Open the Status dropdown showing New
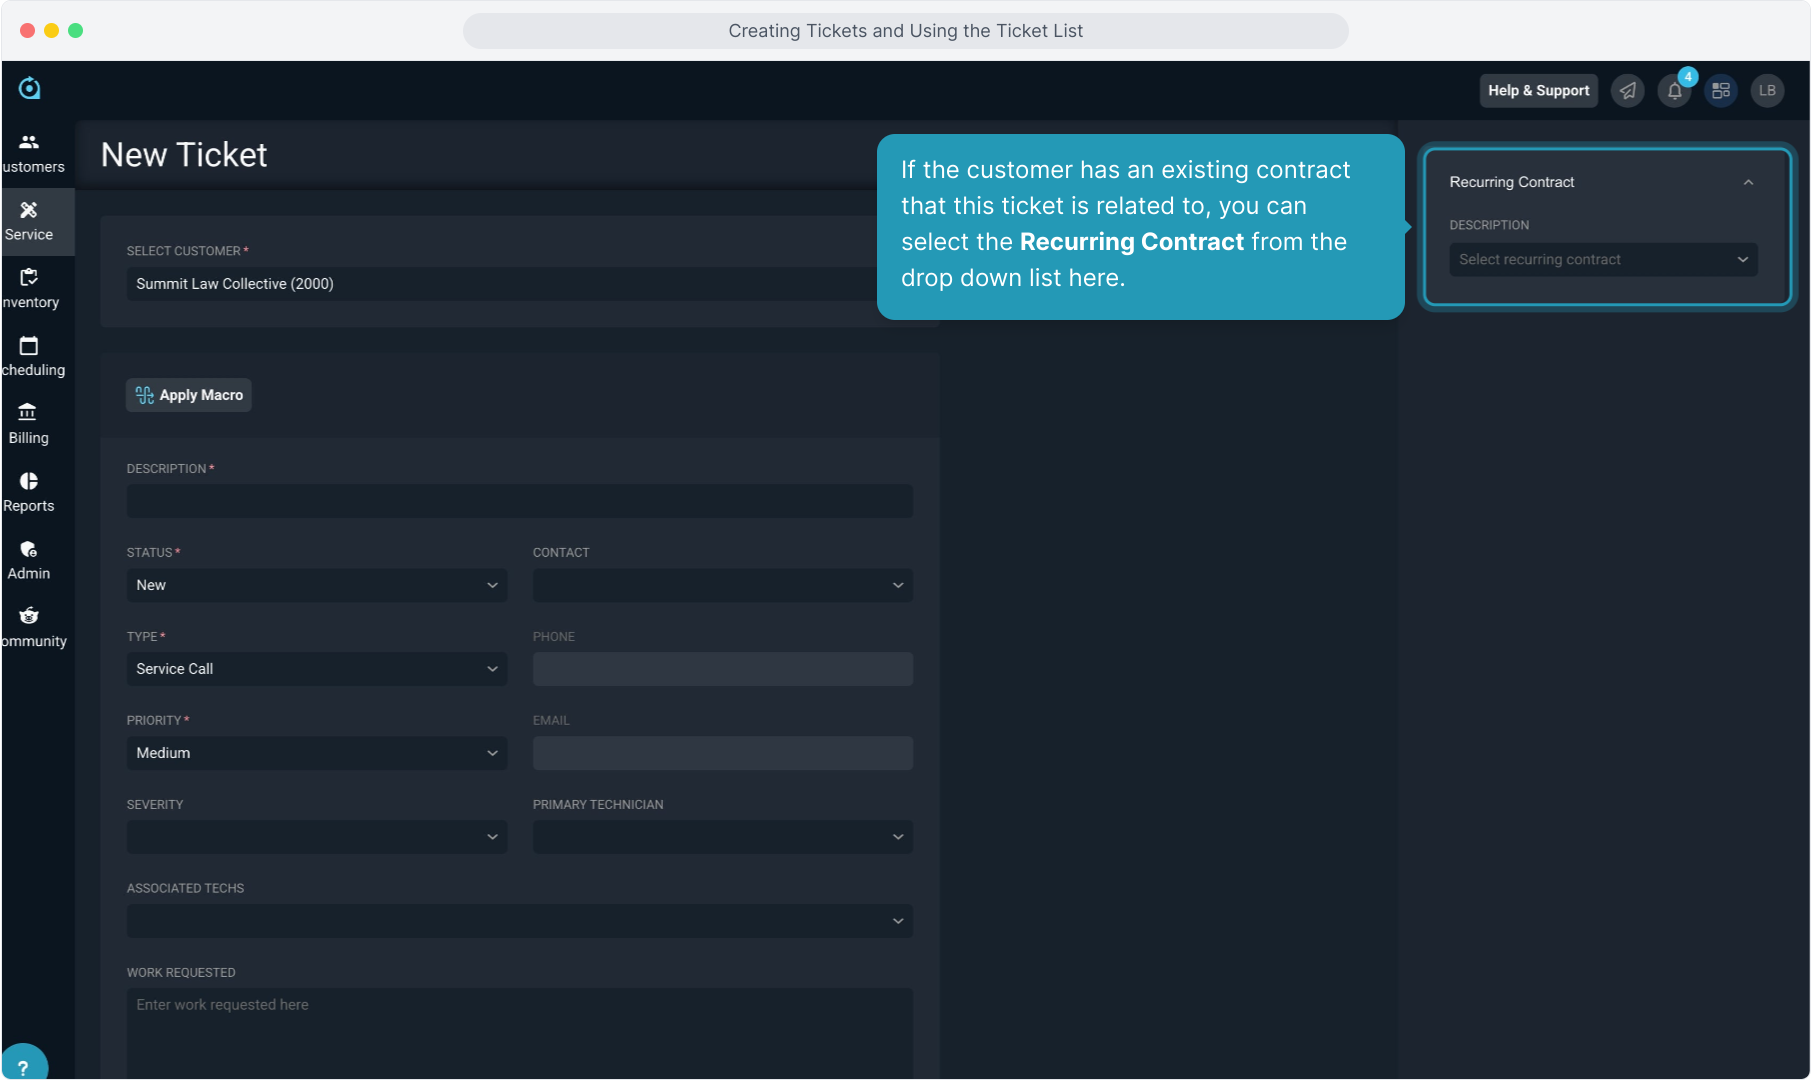 pyautogui.click(x=316, y=585)
